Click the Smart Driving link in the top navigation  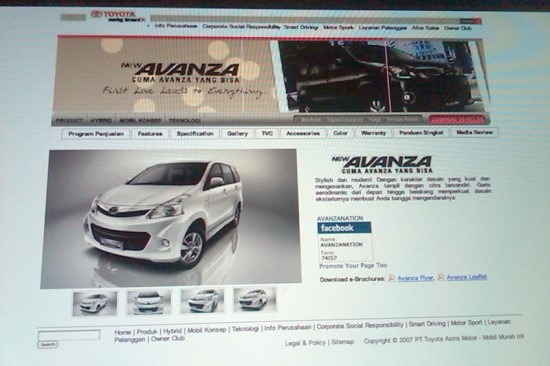pyautogui.click(x=301, y=27)
